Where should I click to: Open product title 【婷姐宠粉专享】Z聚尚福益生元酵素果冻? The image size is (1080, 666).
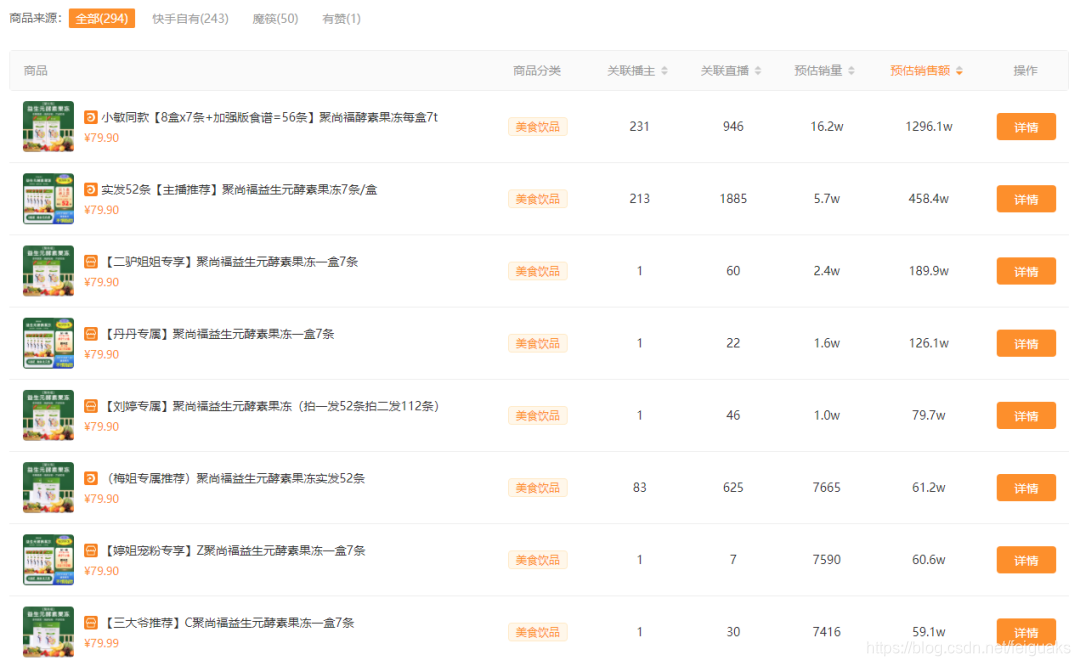click(233, 550)
